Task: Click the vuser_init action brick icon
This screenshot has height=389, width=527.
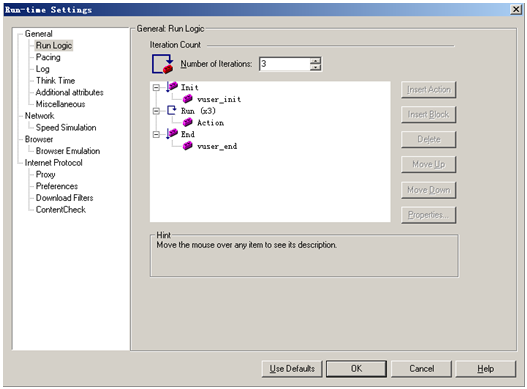Action: click(x=188, y=99)
